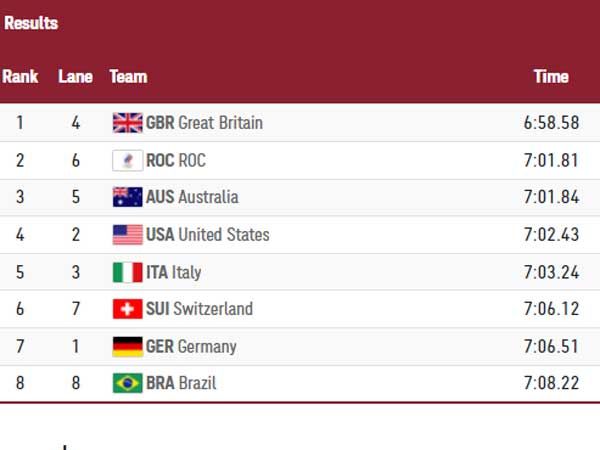Screen dimensions: 600x450
Task: Click the Italy flag icon
Action: pyautogui.click(x=127, y=272)
